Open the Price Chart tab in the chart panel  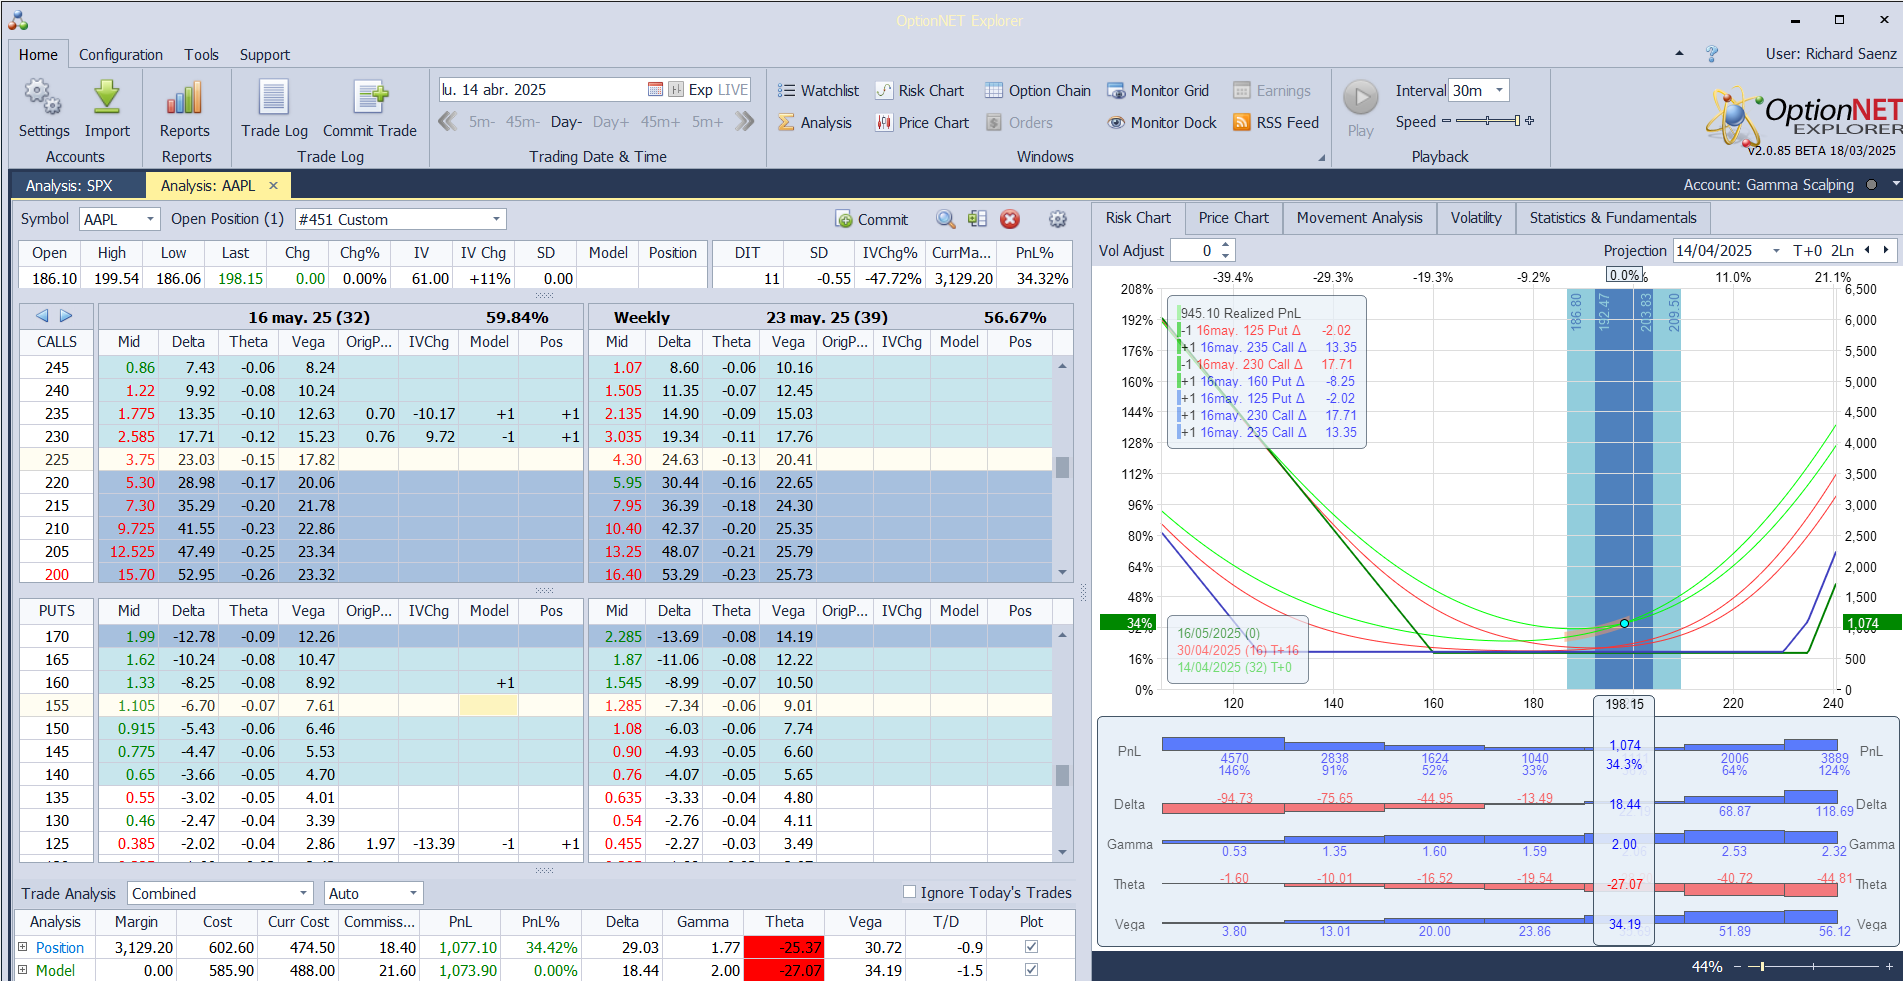point(1233,218)
